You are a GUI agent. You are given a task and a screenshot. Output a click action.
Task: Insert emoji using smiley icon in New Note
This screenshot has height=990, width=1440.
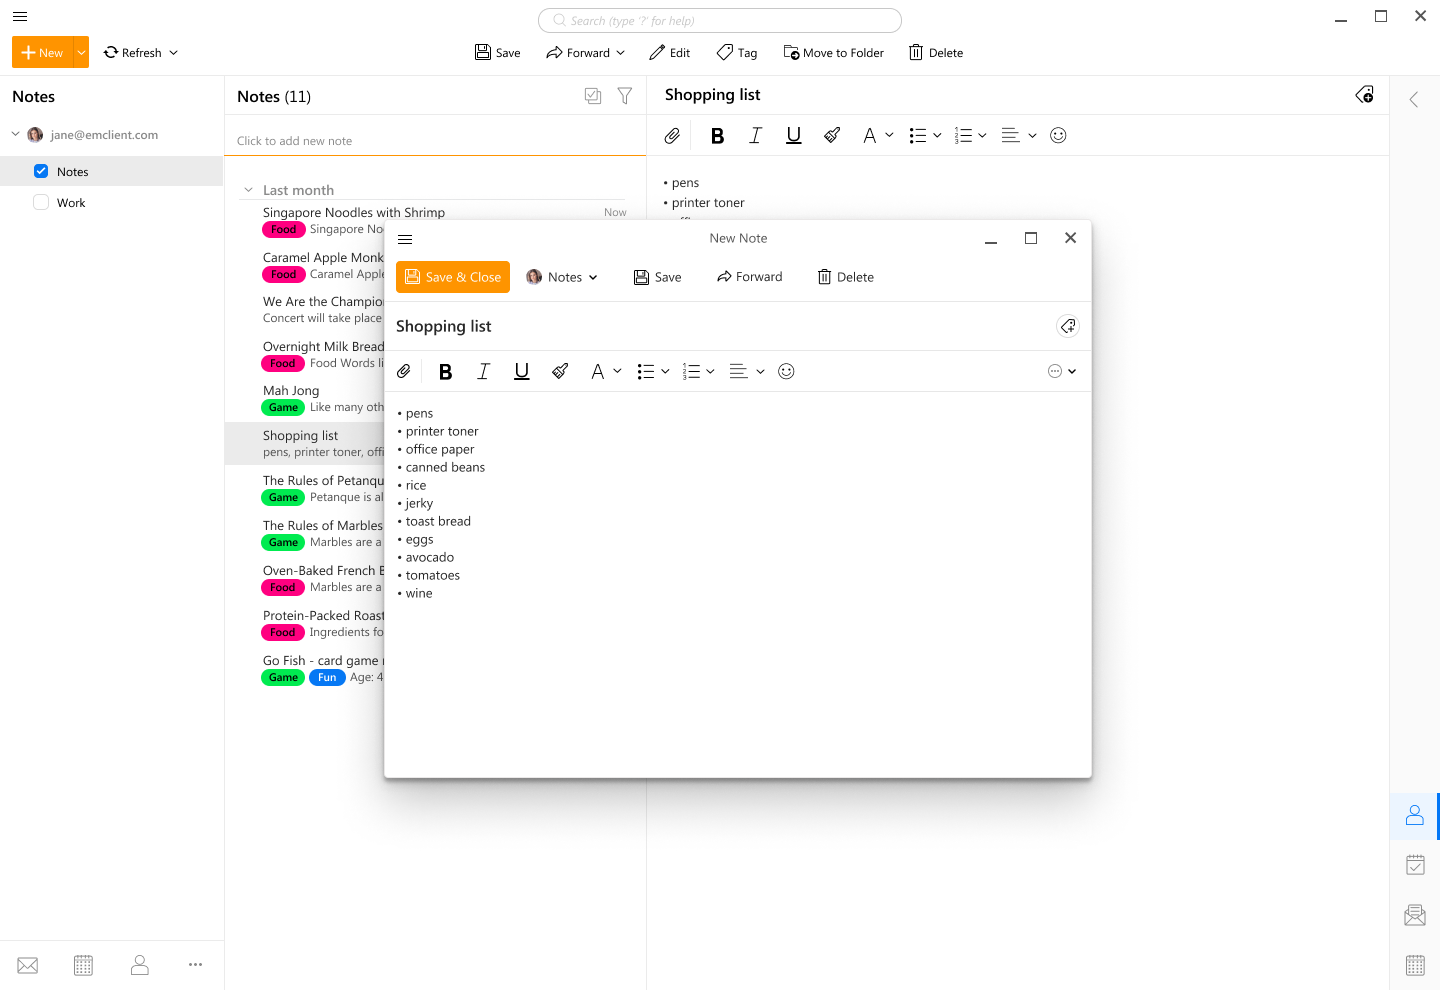point(786,371)
